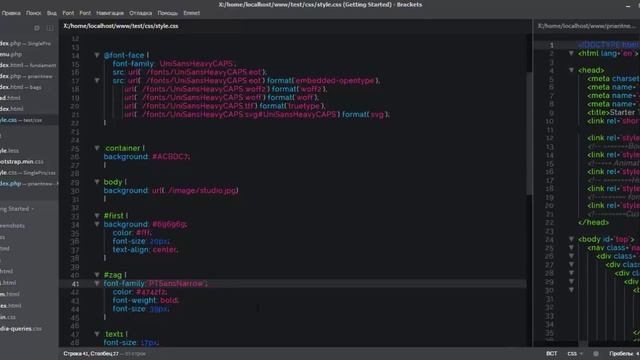This screenshot has width=640, height=360.
Task: Collapse the src declaration fold on line 17
Action: (x=97, y=80)
